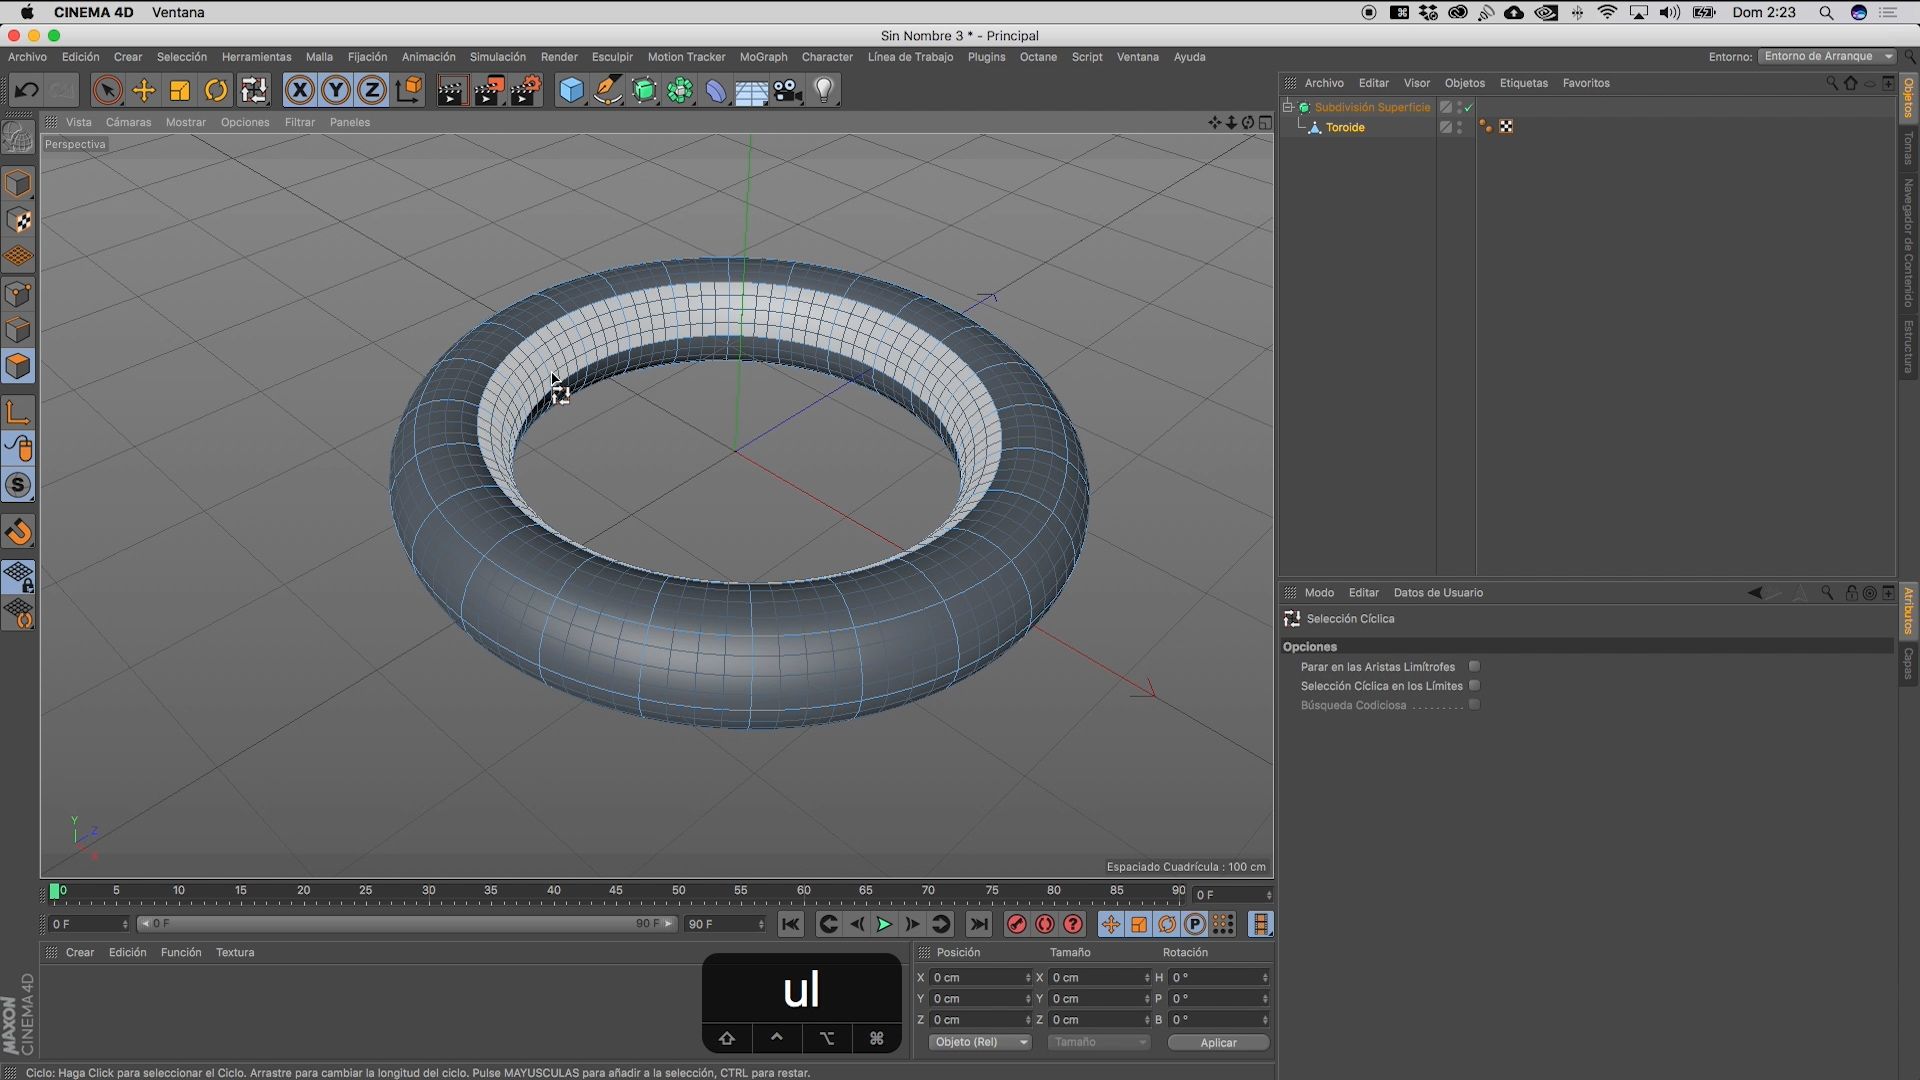The image size is (1920, 1080).
Task: Add a light object with the bulb icon
Action: (824, 91)
